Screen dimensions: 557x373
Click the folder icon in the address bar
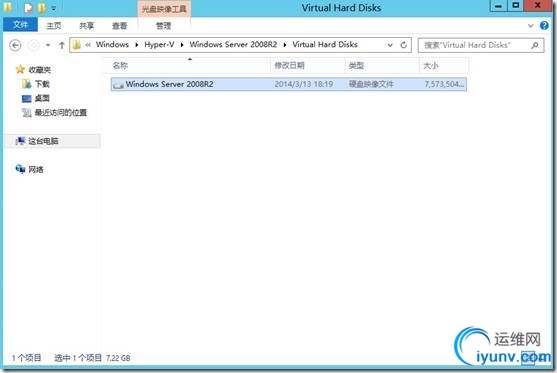coord(76,45)
